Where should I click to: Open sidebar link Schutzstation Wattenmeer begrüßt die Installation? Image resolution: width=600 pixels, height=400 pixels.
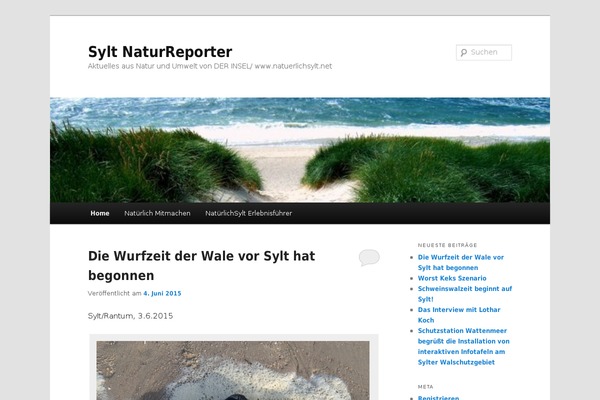click(x=463, y=346)
